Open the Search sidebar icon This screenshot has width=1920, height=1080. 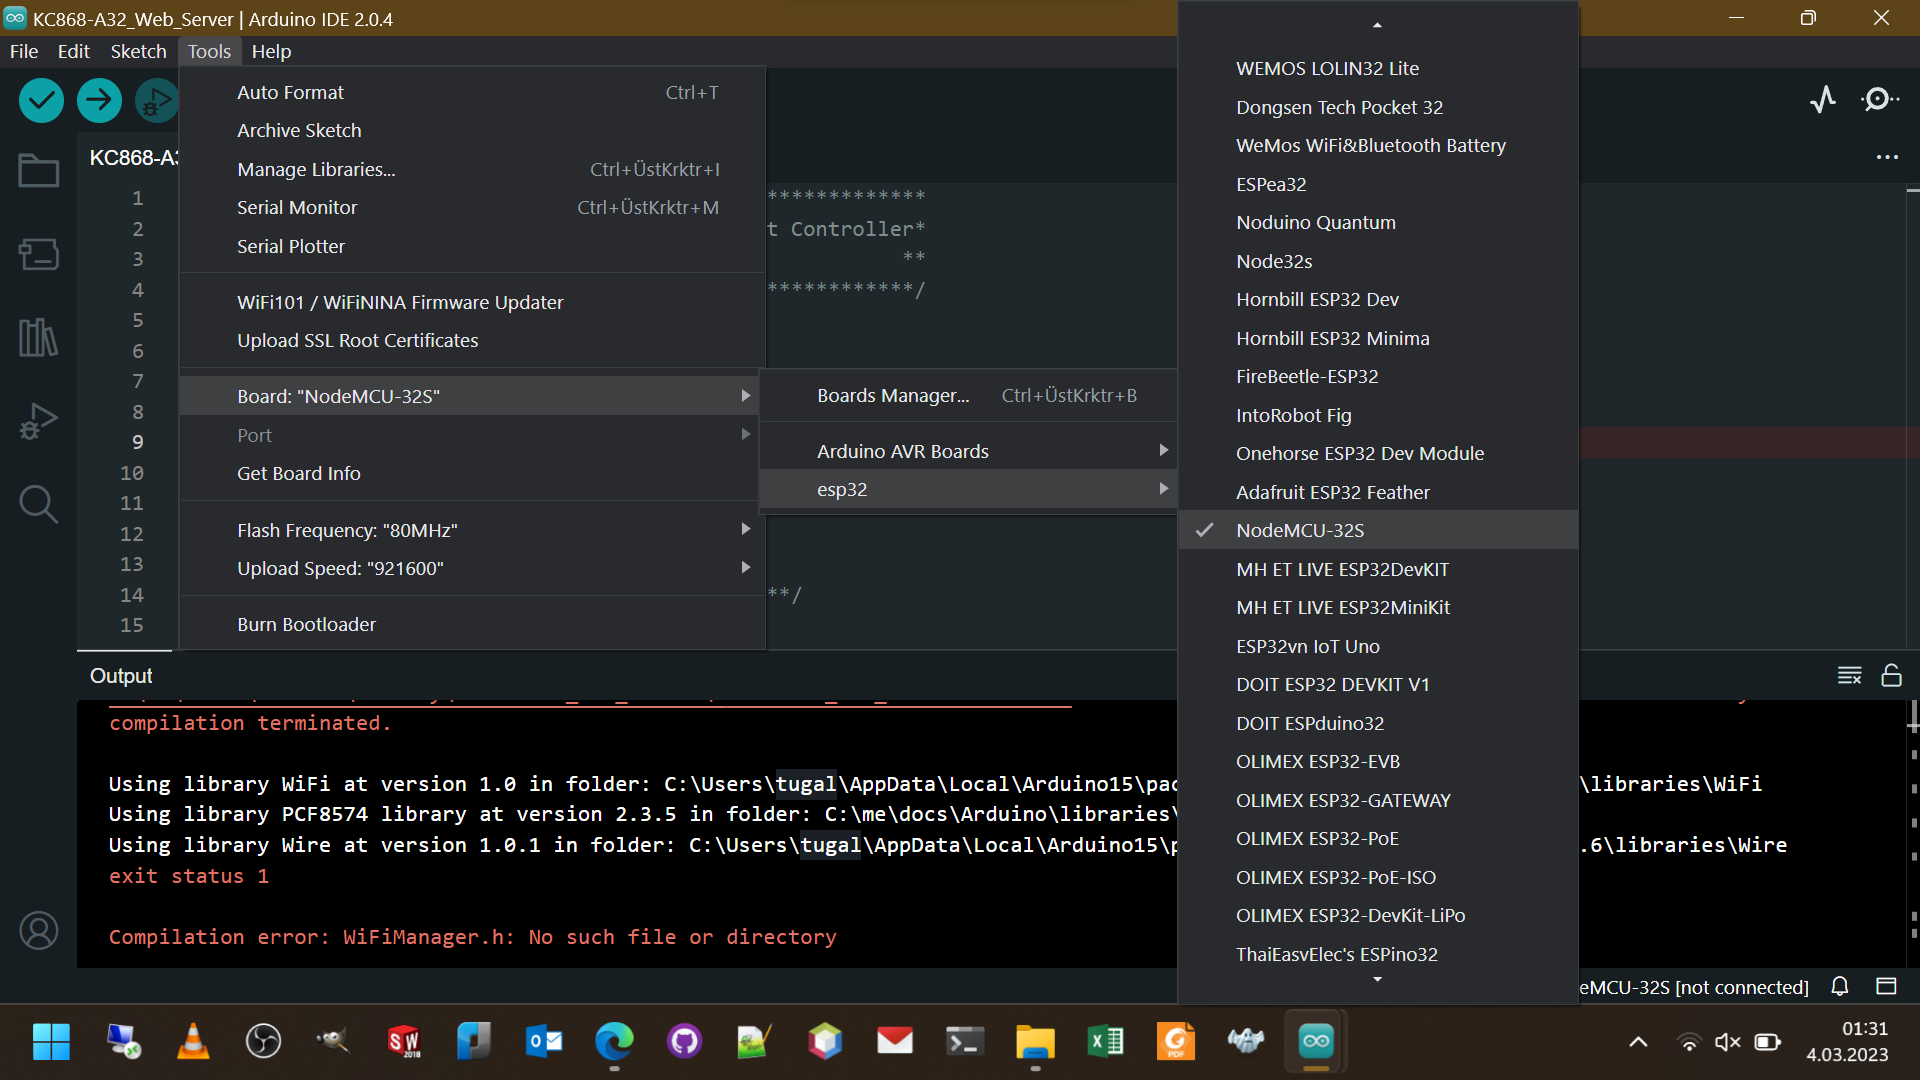point(38,504)
